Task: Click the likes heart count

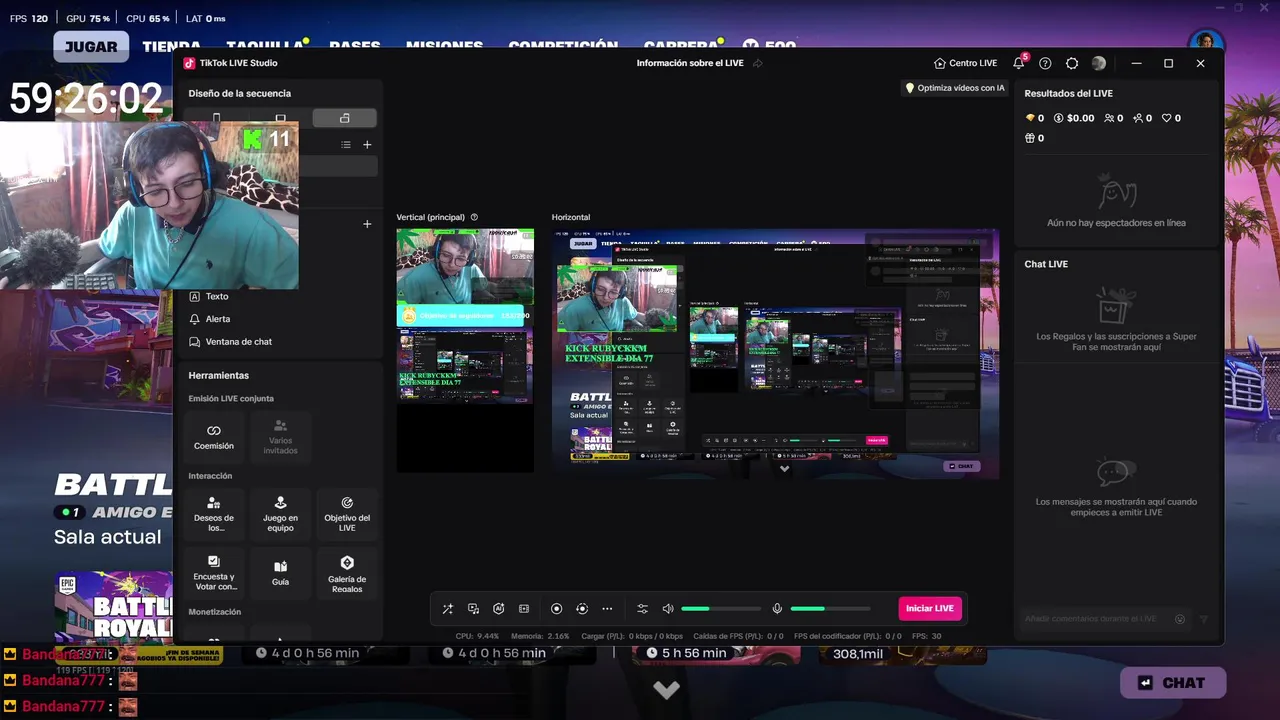Action: click(x=1171, y=118)
